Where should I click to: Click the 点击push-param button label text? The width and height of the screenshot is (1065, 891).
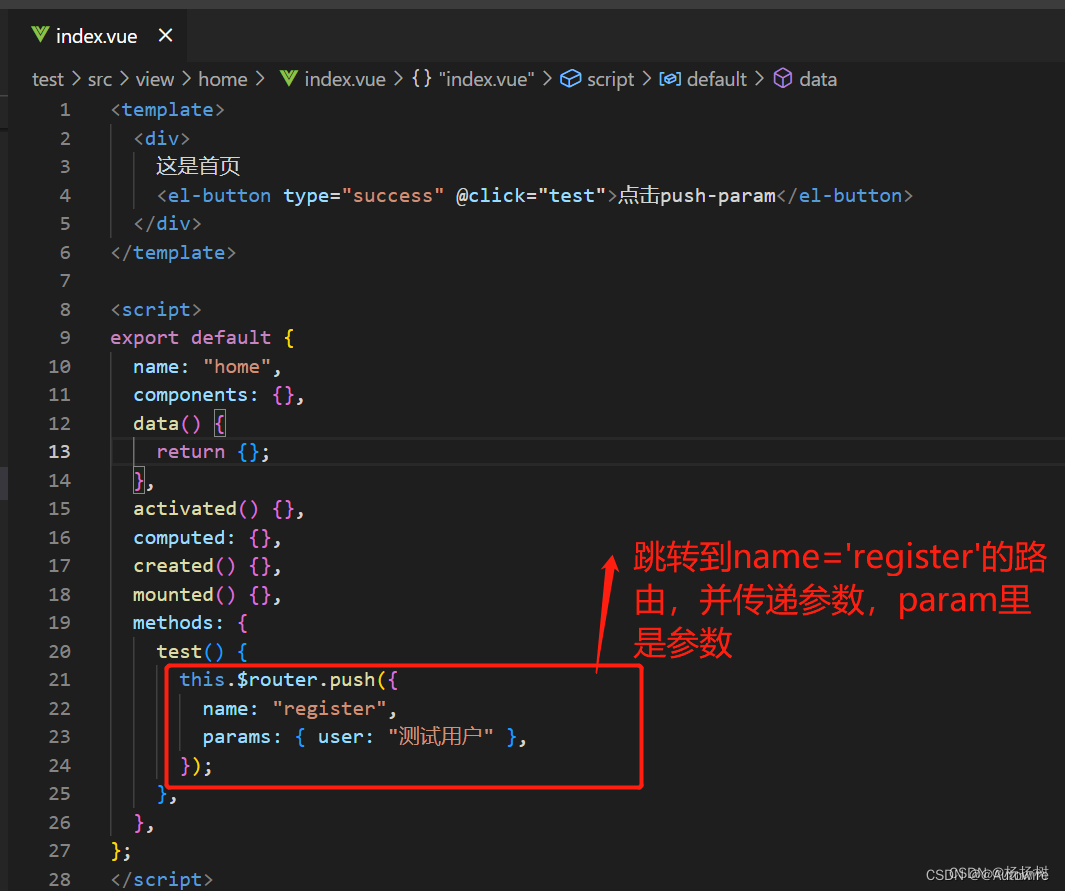pyautogui.click(x=696, y=196)
